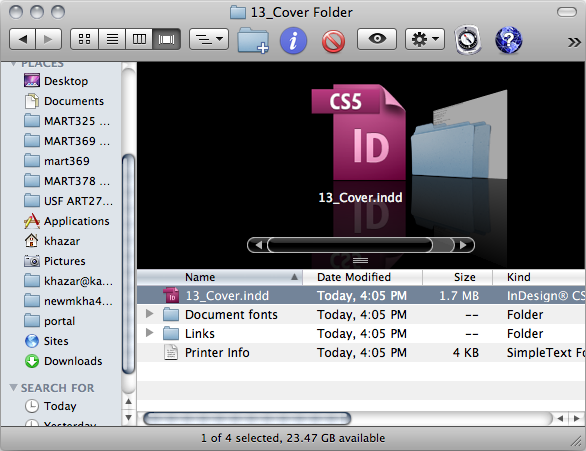Sort by the Name column header

point(220,277)
